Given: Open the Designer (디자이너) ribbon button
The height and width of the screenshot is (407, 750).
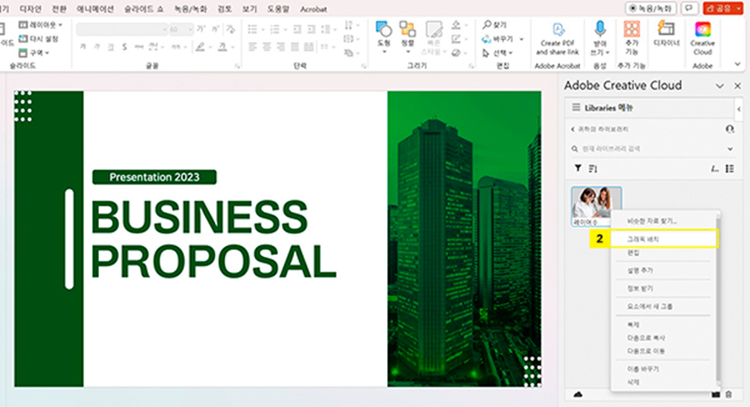Looking at the screenshot, I should click(666, 31).
